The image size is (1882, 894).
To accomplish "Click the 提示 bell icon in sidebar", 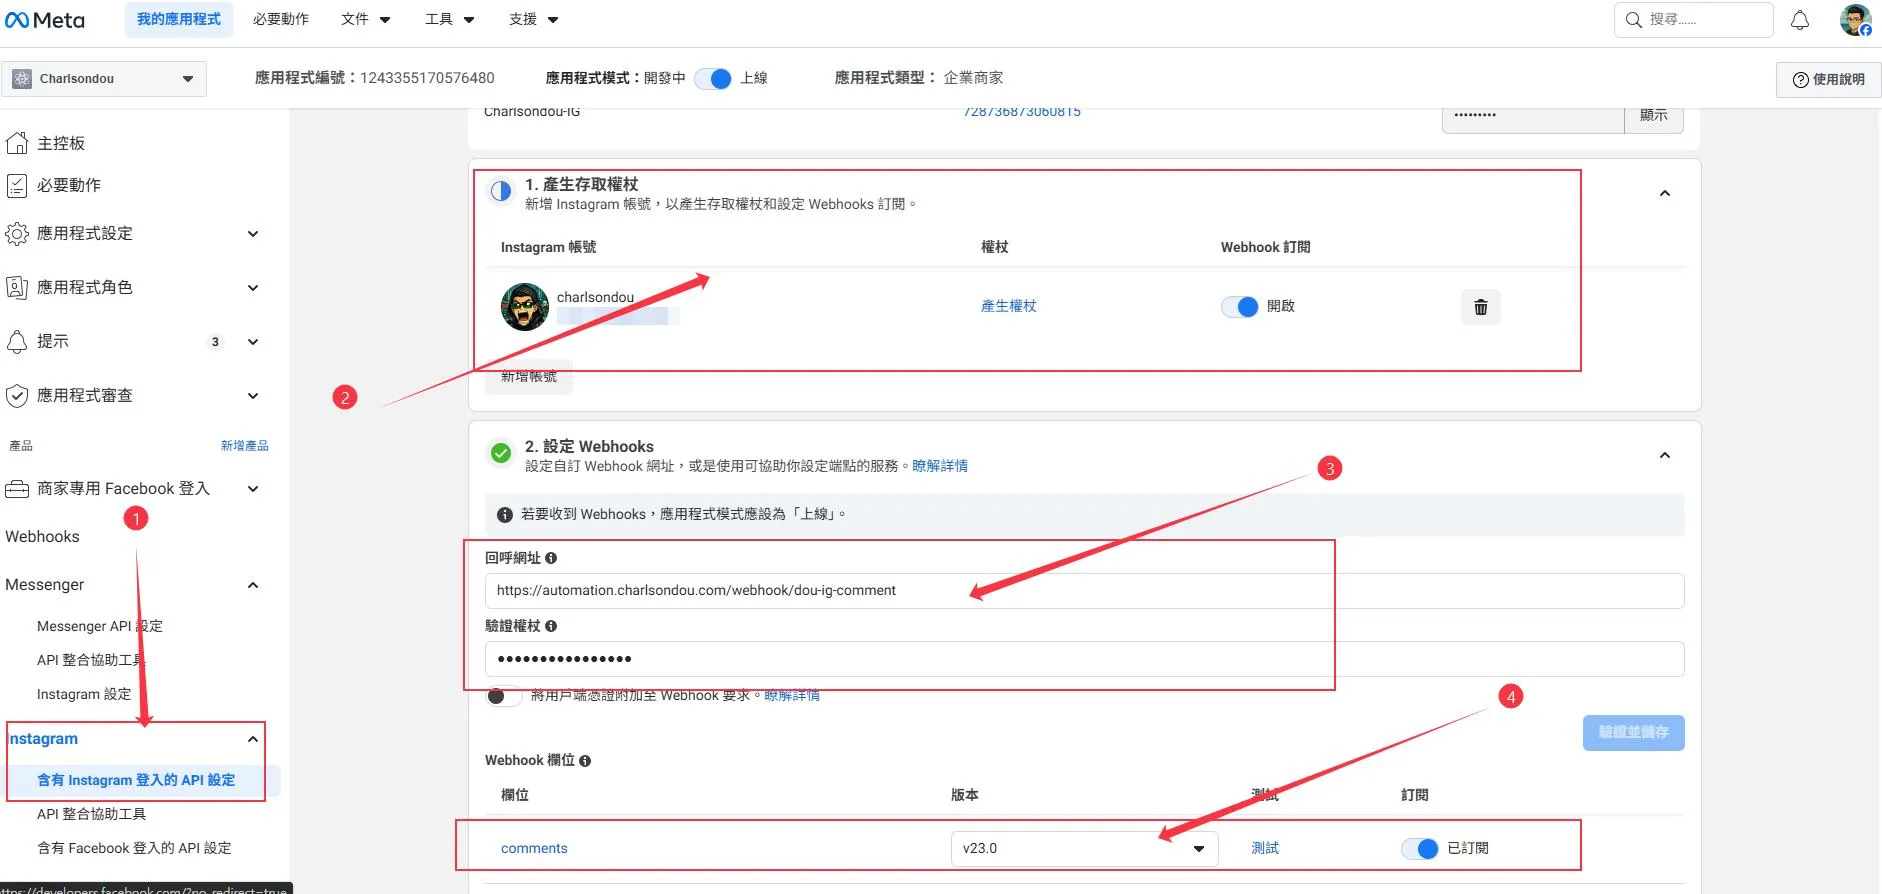I will 17,341.
